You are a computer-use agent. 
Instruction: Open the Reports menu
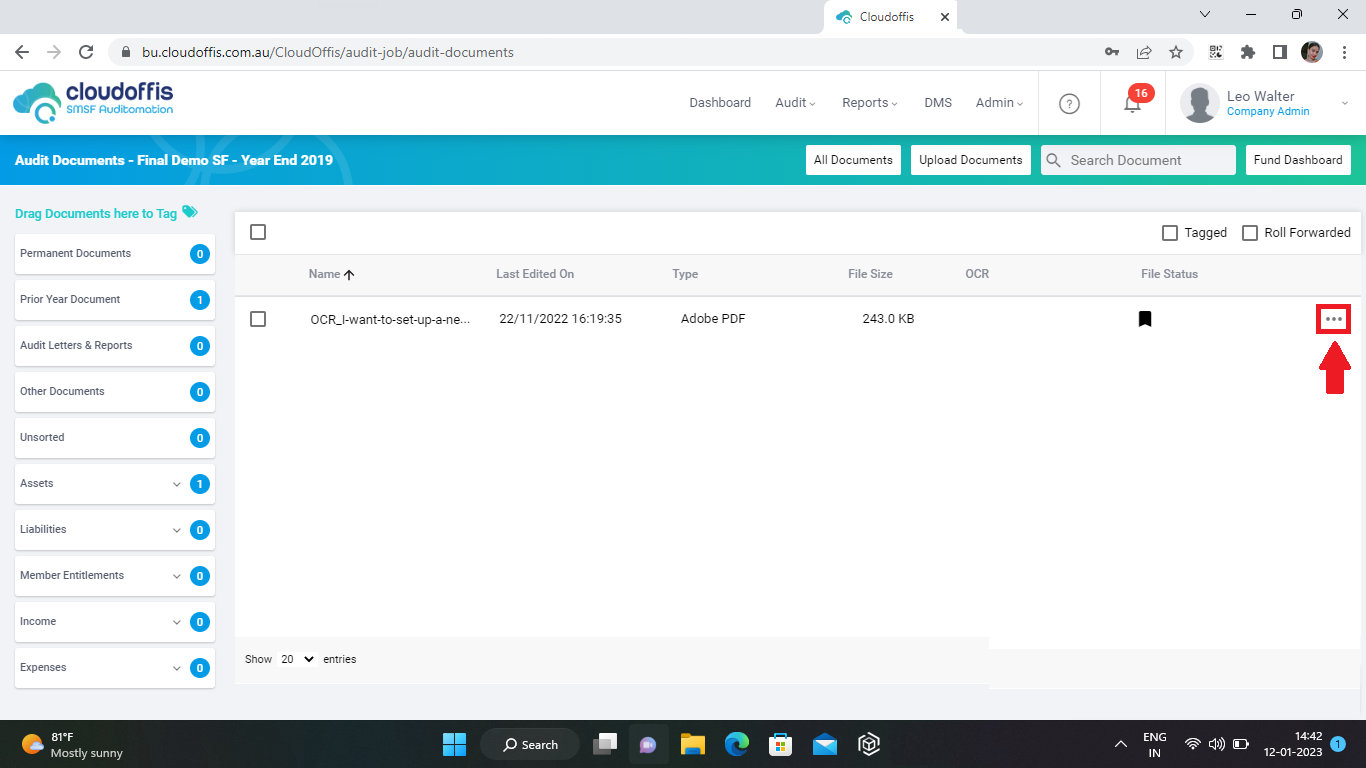pyautogui.click(x=869, y=103)
